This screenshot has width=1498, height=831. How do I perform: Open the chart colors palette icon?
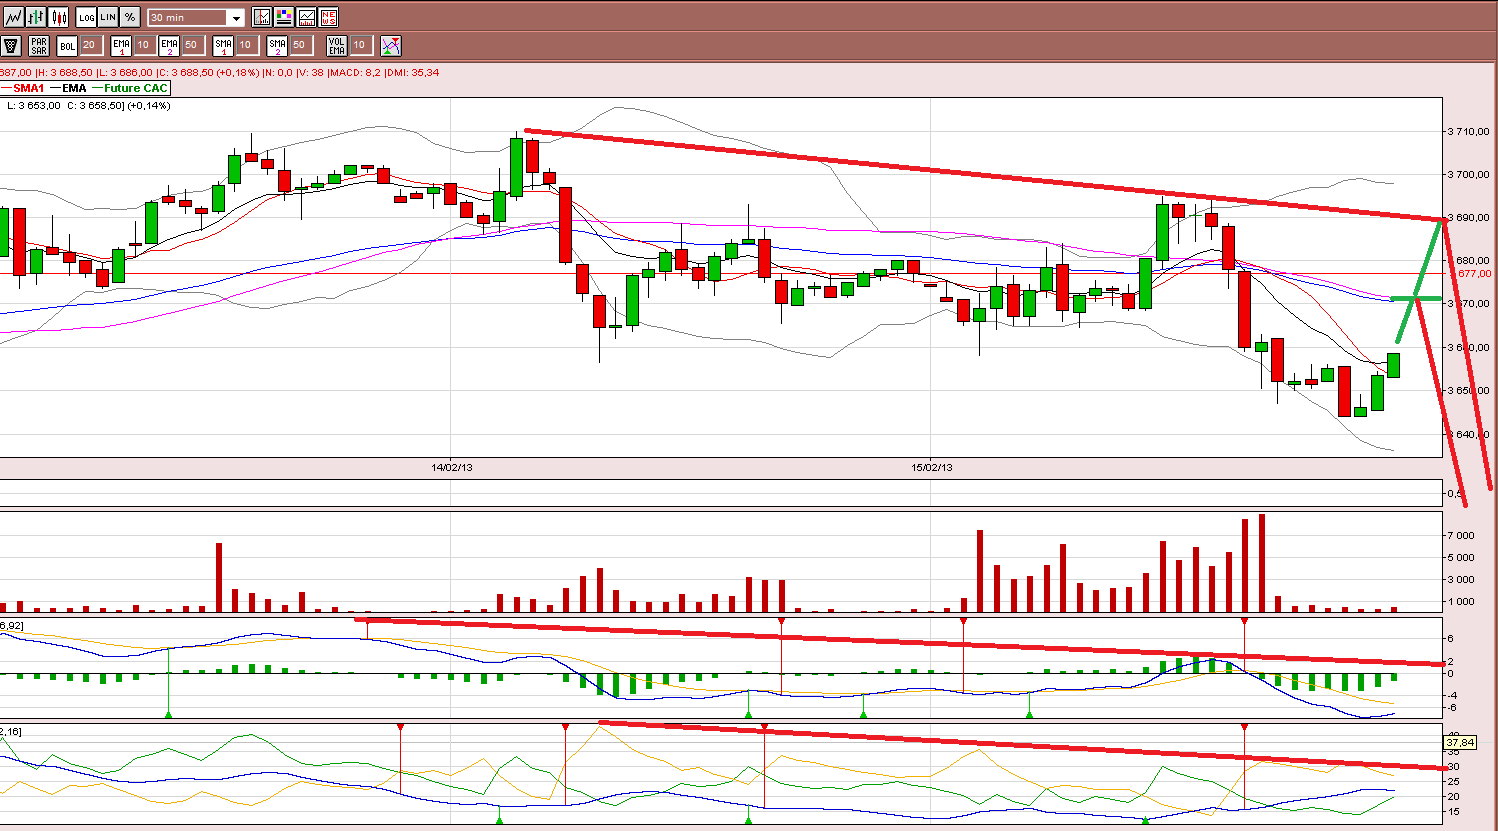[284, 17]
